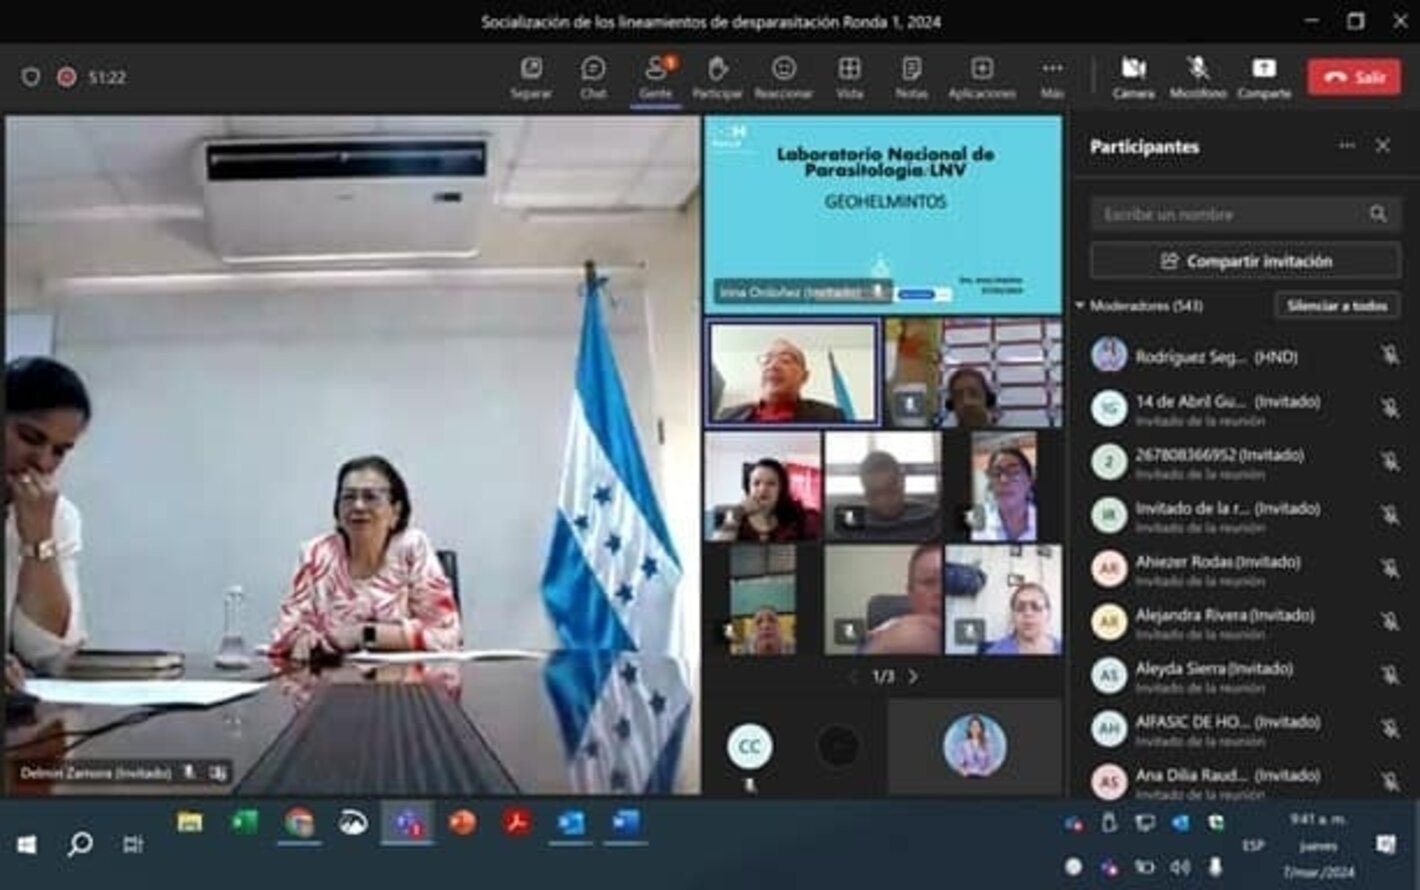Open the Reaccionar reactions menu
The image size is (1420, 890).
coord(785,75)
